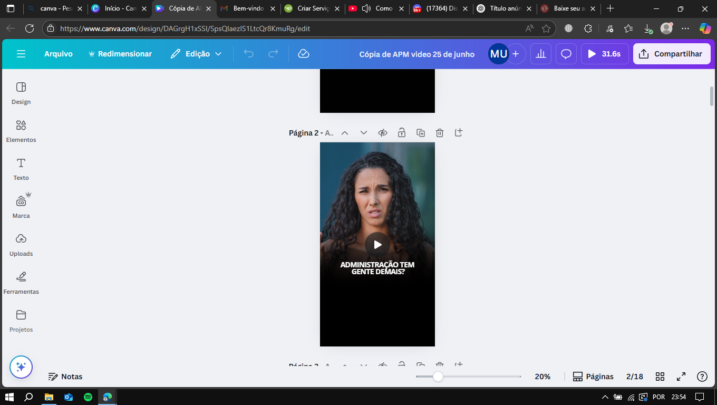Undo the last action in Canva
The image size is (717, 405).
click(x=248, y=54)
